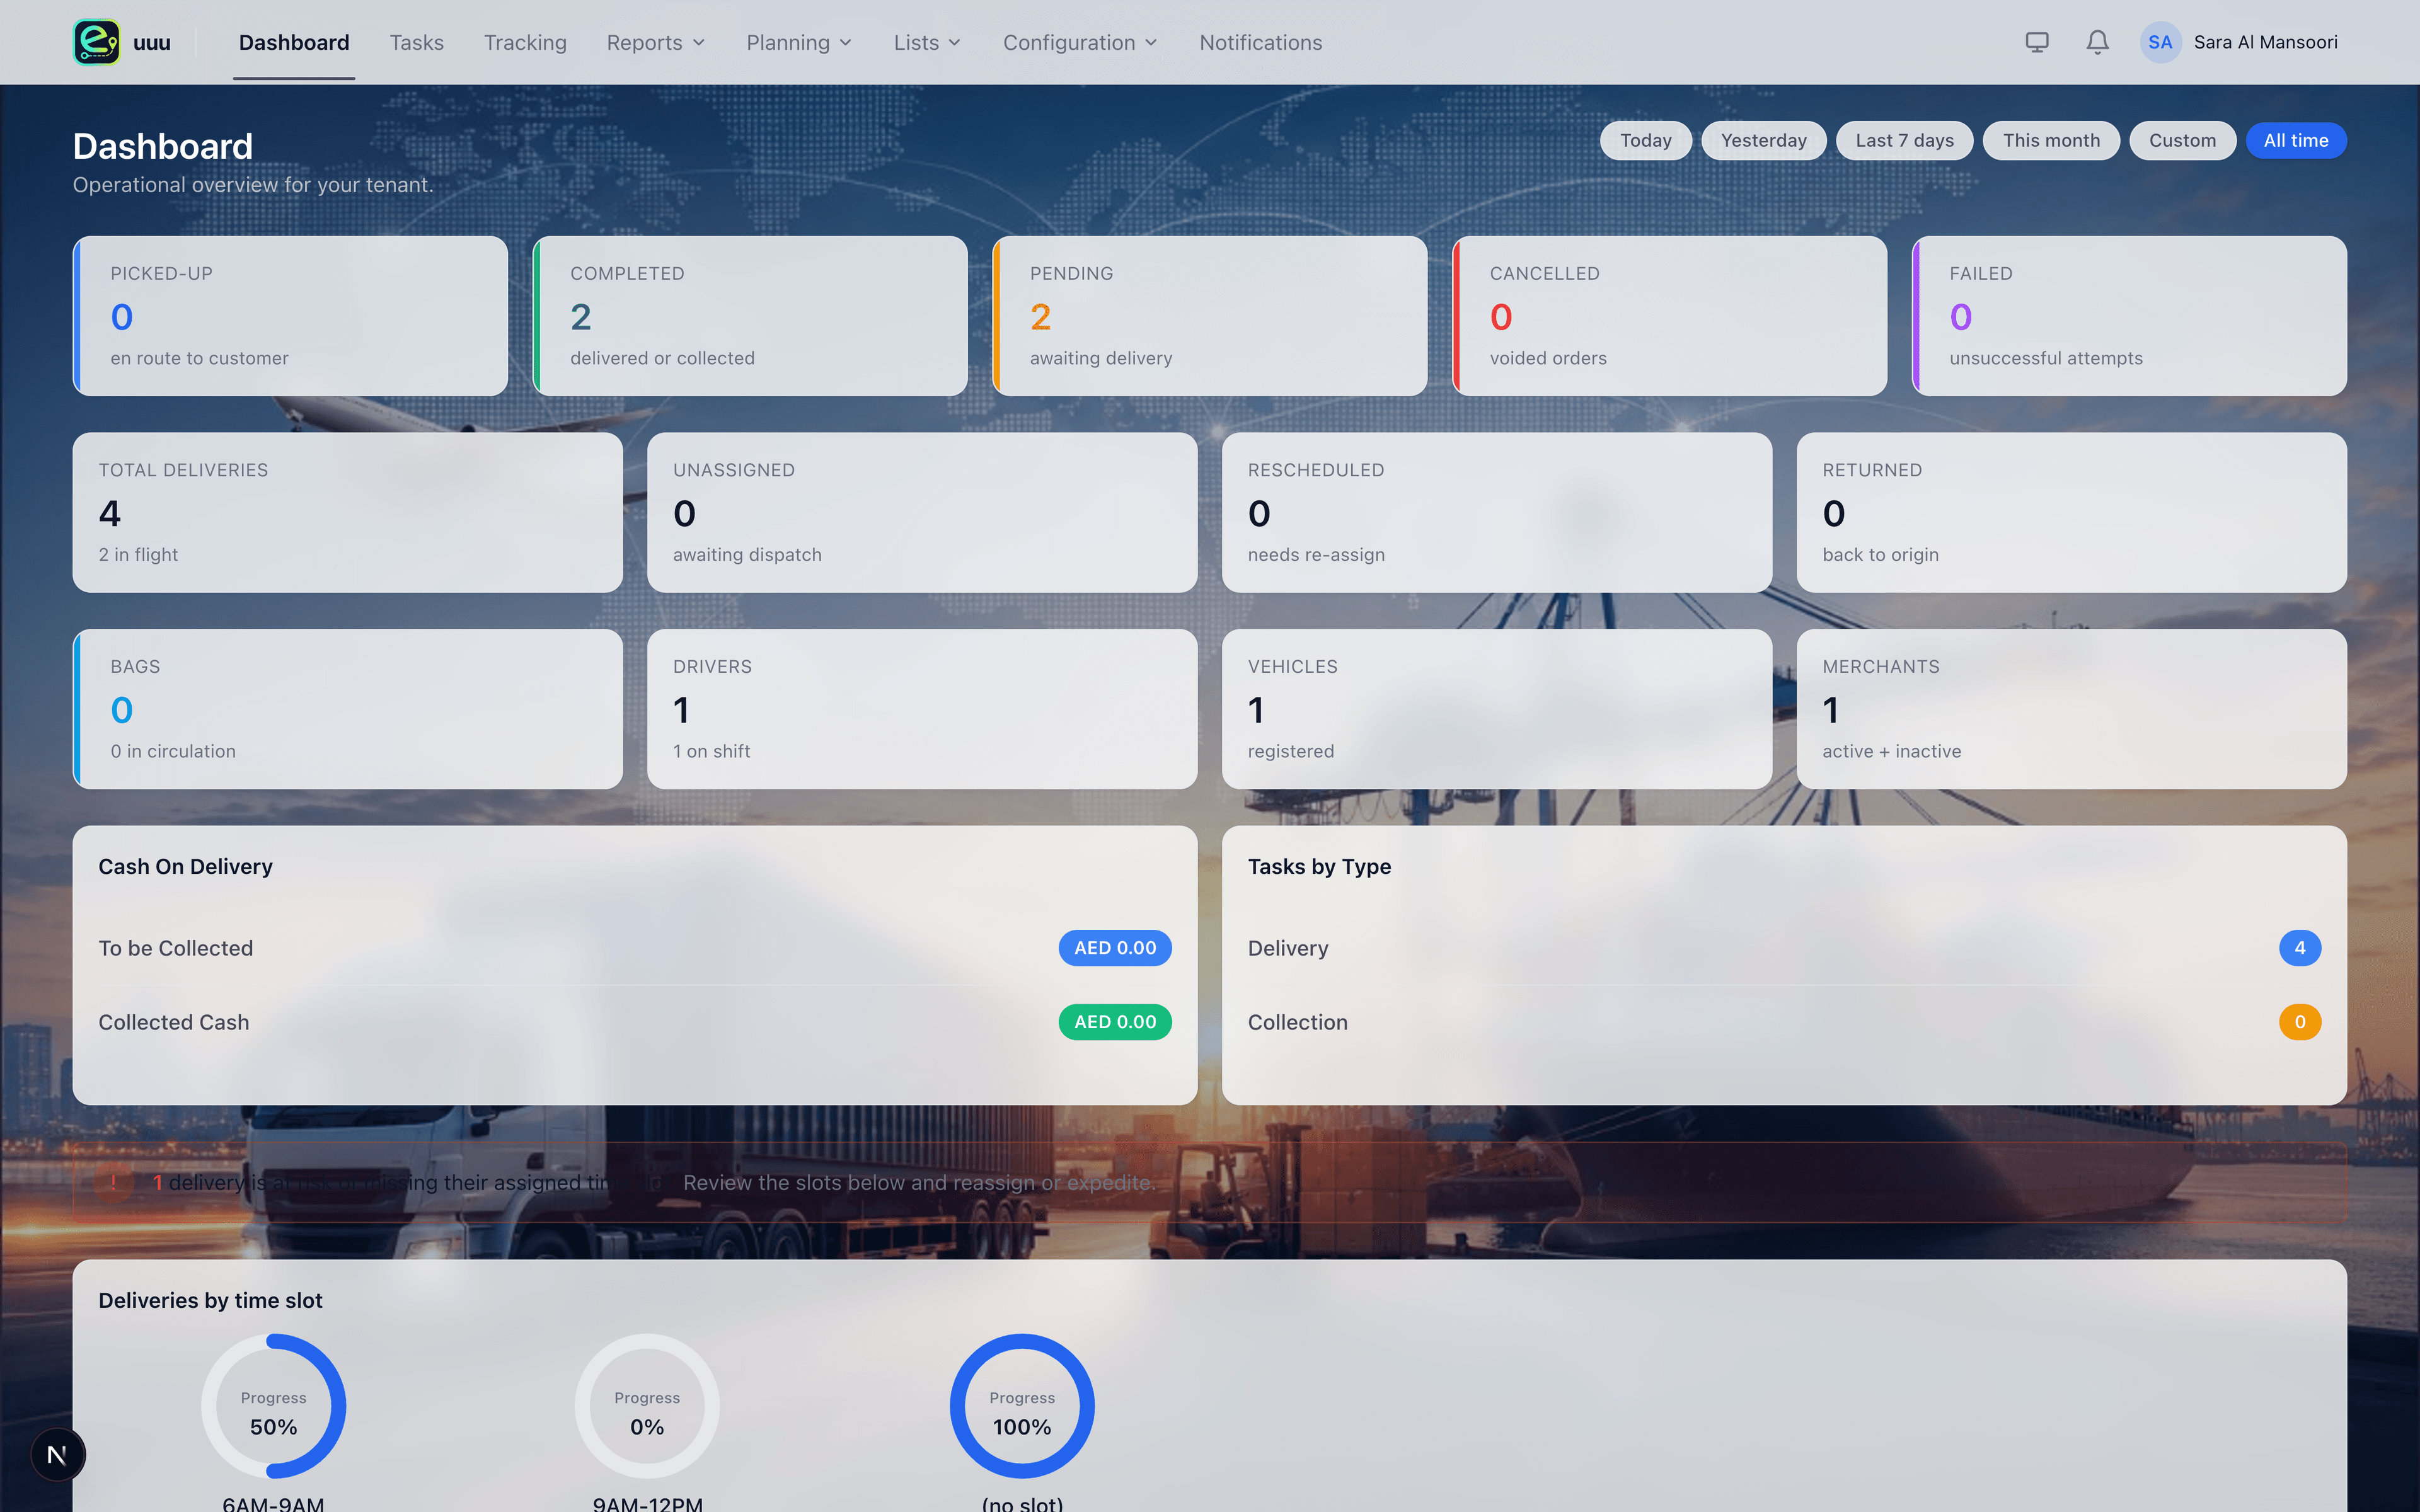Click the To be Collected AED 0.00 badge
This screenshot has height=1512, width=2420.
[1115, 948]
